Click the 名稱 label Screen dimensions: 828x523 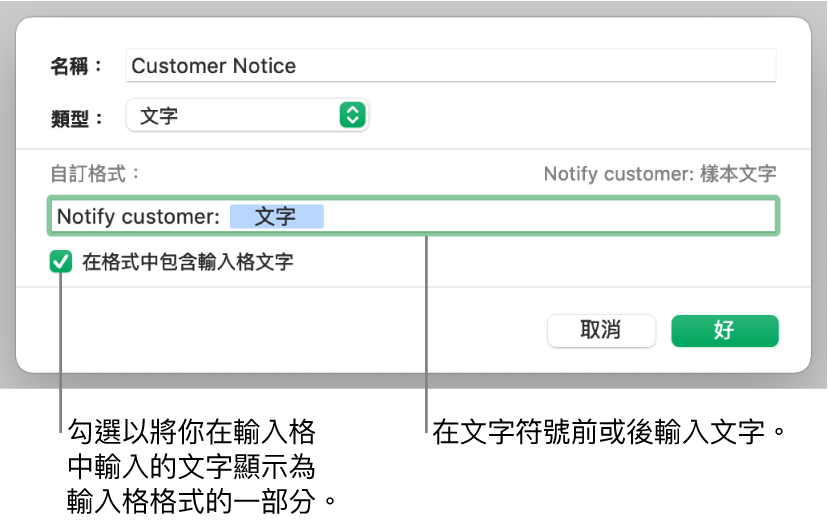click(x=77, y=67)
